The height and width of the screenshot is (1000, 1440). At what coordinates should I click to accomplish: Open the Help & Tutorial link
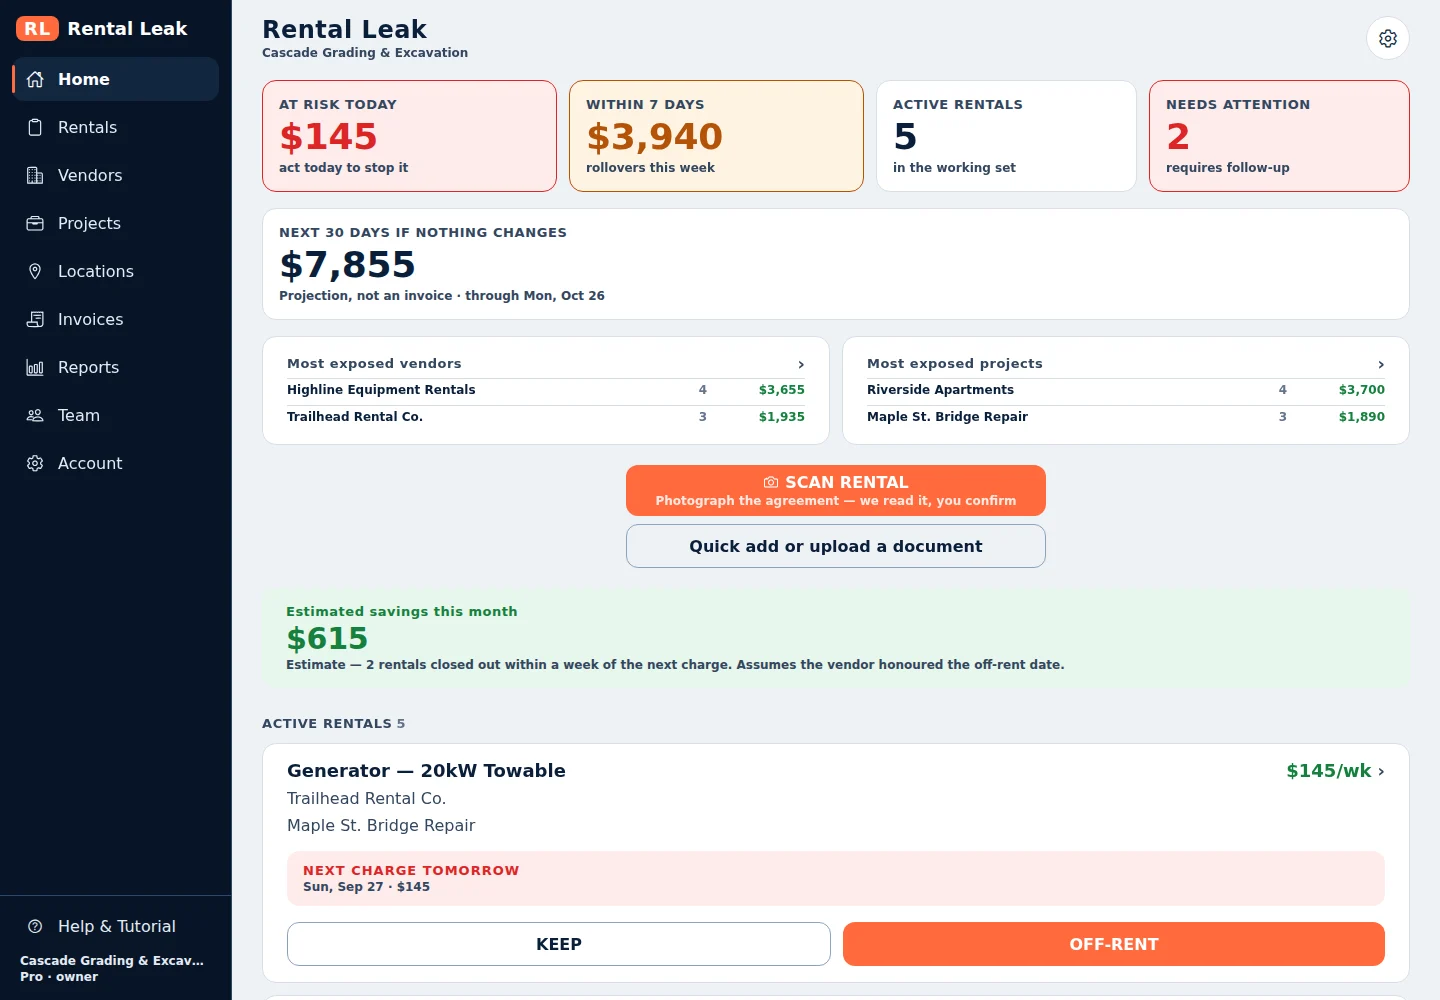(x=116, y=926)
